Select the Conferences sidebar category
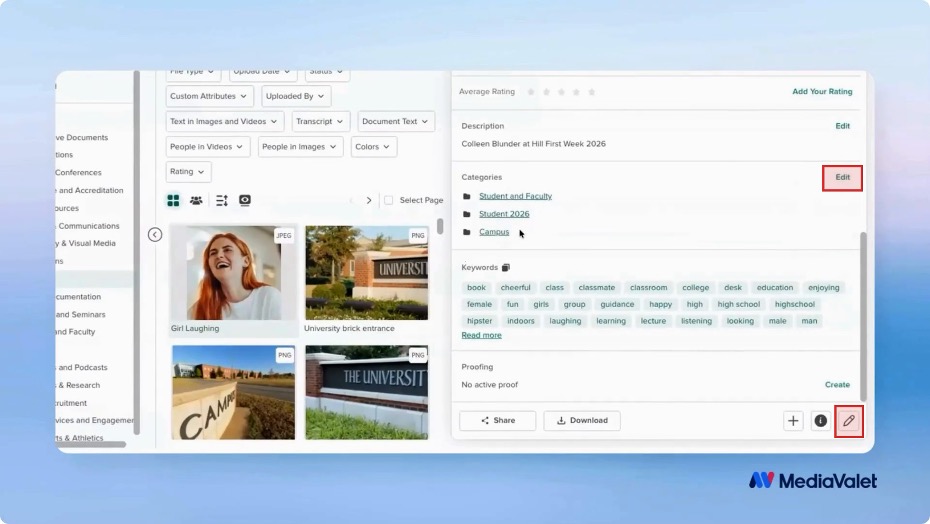Screen dimensions: 930x524 [x=78, y=173]
